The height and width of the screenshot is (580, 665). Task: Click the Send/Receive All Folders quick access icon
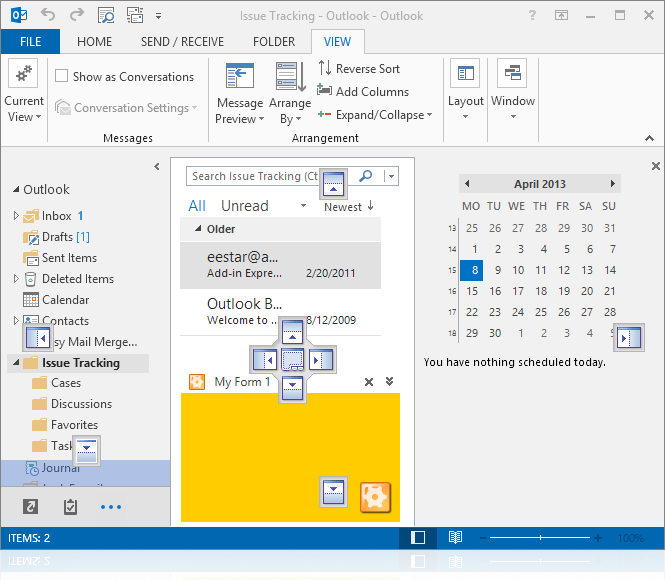[135, 16]
